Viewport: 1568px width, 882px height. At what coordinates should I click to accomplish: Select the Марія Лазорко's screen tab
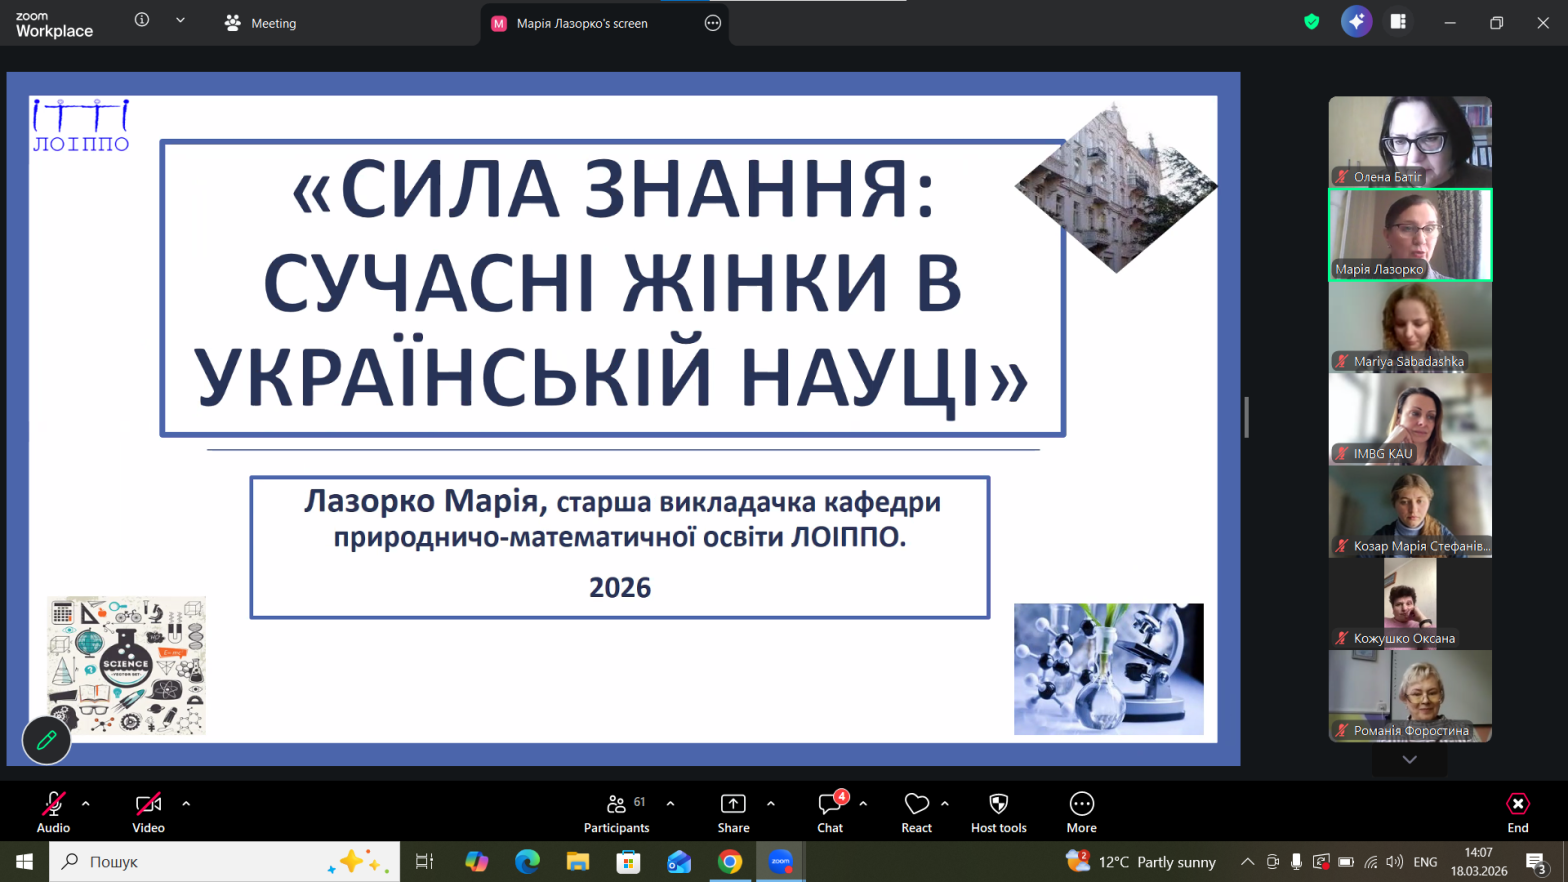582,23
